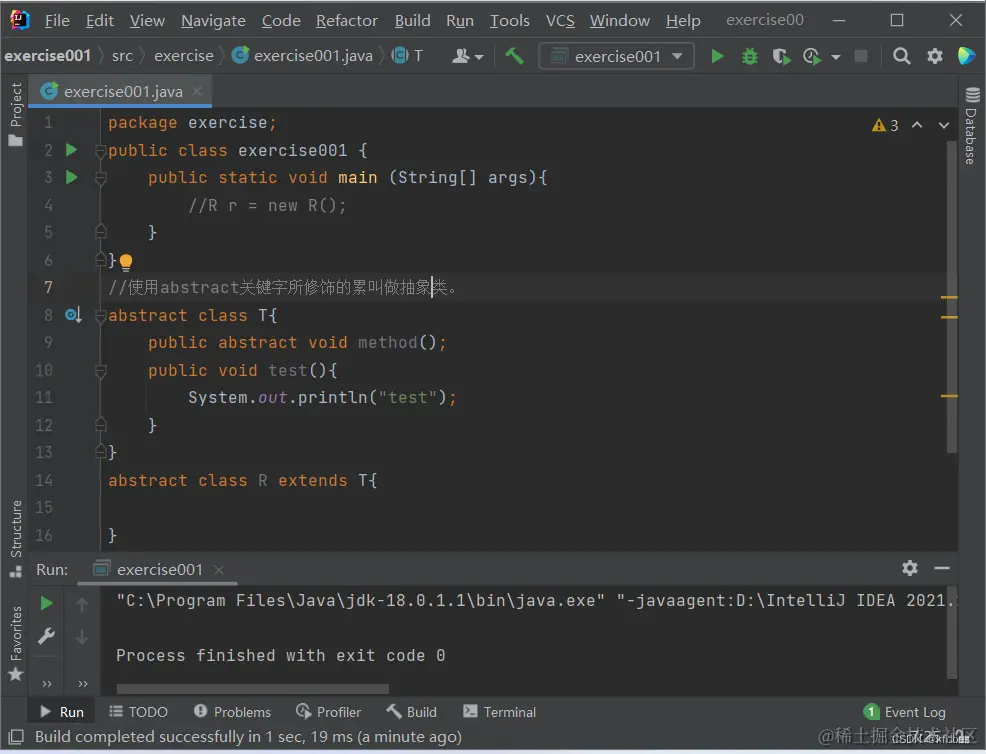Screen dimensions: 986x754
Task: Rerun program with Run panel green arrow
Action: [47, 603]
